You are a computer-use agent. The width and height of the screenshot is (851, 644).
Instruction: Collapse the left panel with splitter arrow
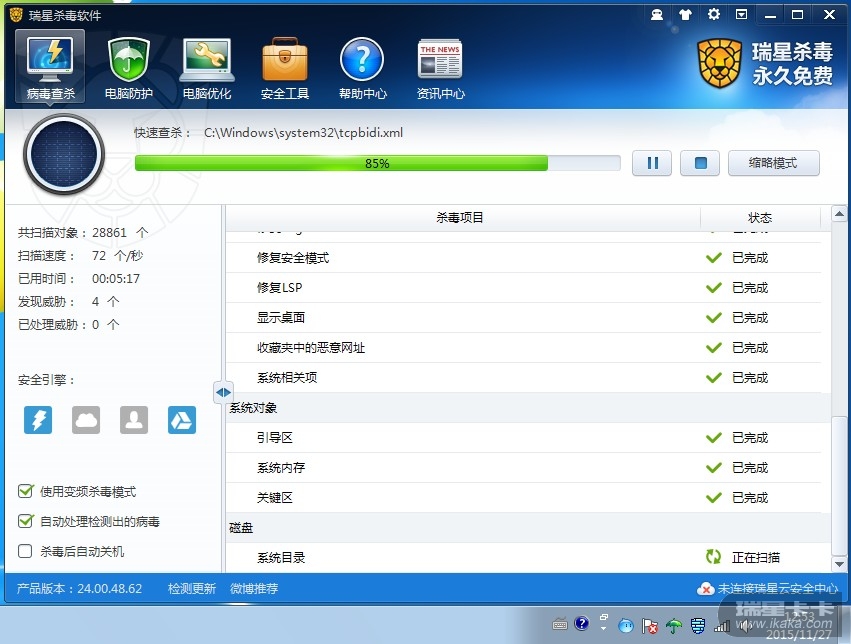[223, 392]
